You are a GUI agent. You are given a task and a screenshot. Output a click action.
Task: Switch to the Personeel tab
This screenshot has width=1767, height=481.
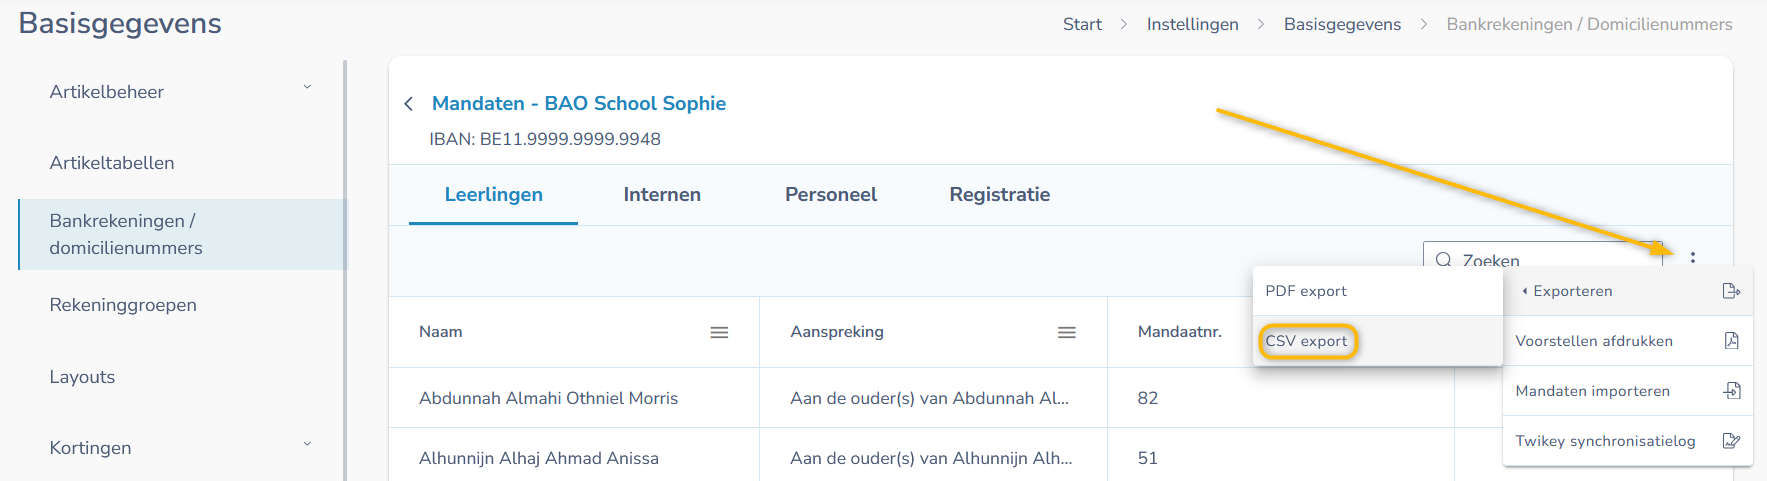click(831, 195)
